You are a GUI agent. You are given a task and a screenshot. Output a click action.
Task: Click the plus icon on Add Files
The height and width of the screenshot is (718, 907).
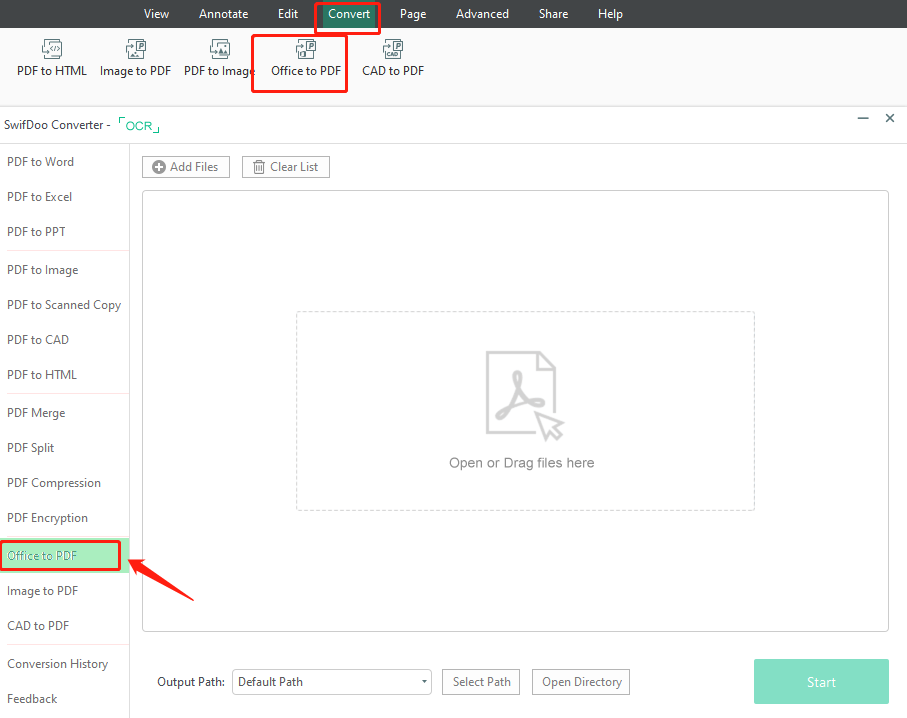click(x=158, y=167)
